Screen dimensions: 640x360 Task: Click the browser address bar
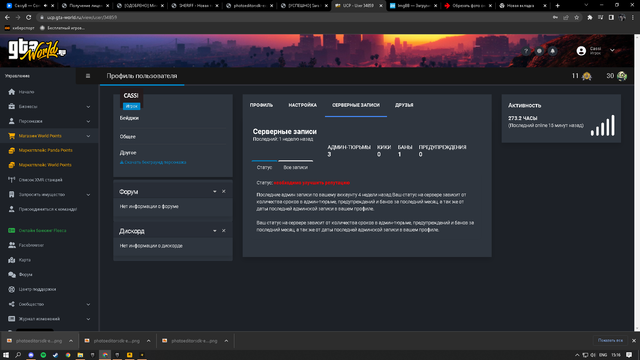294,18
